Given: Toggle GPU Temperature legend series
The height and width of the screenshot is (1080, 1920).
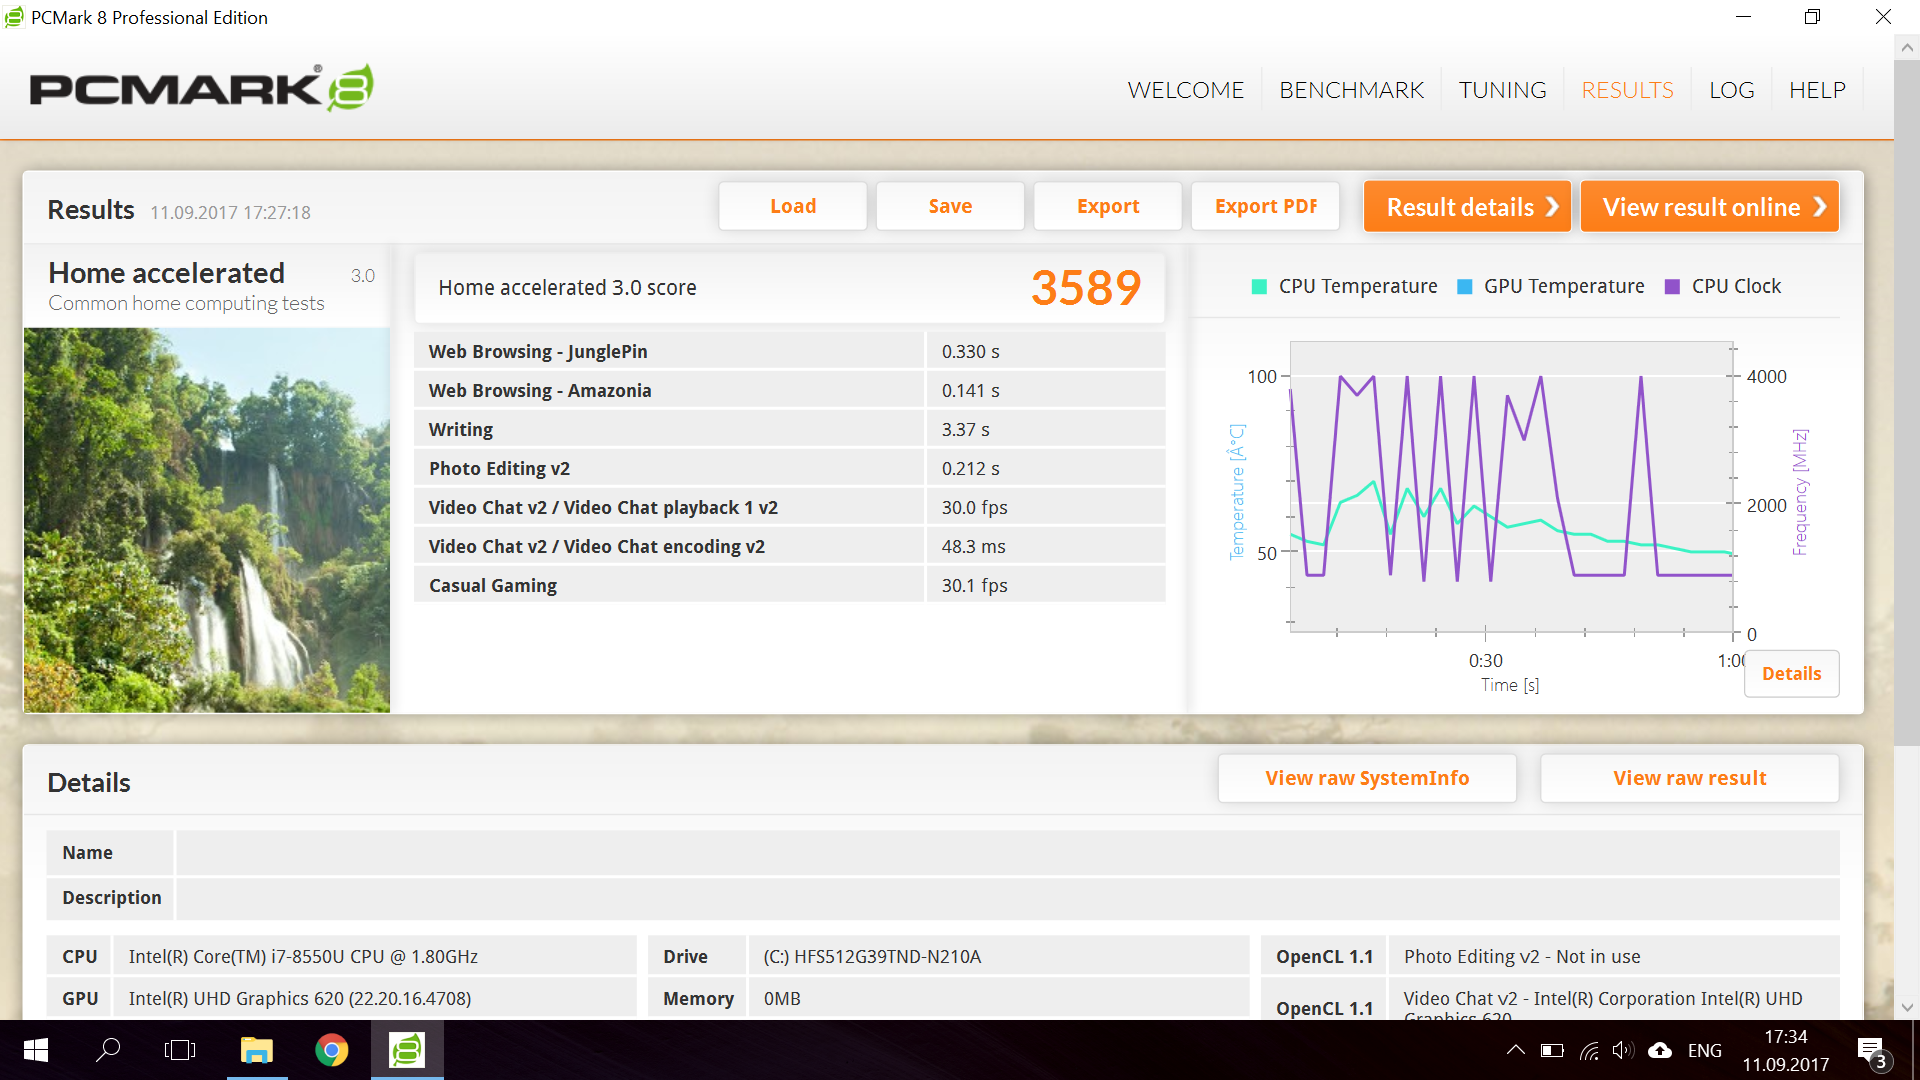Looking at the screenshot, I should [x=1551, y=287].
